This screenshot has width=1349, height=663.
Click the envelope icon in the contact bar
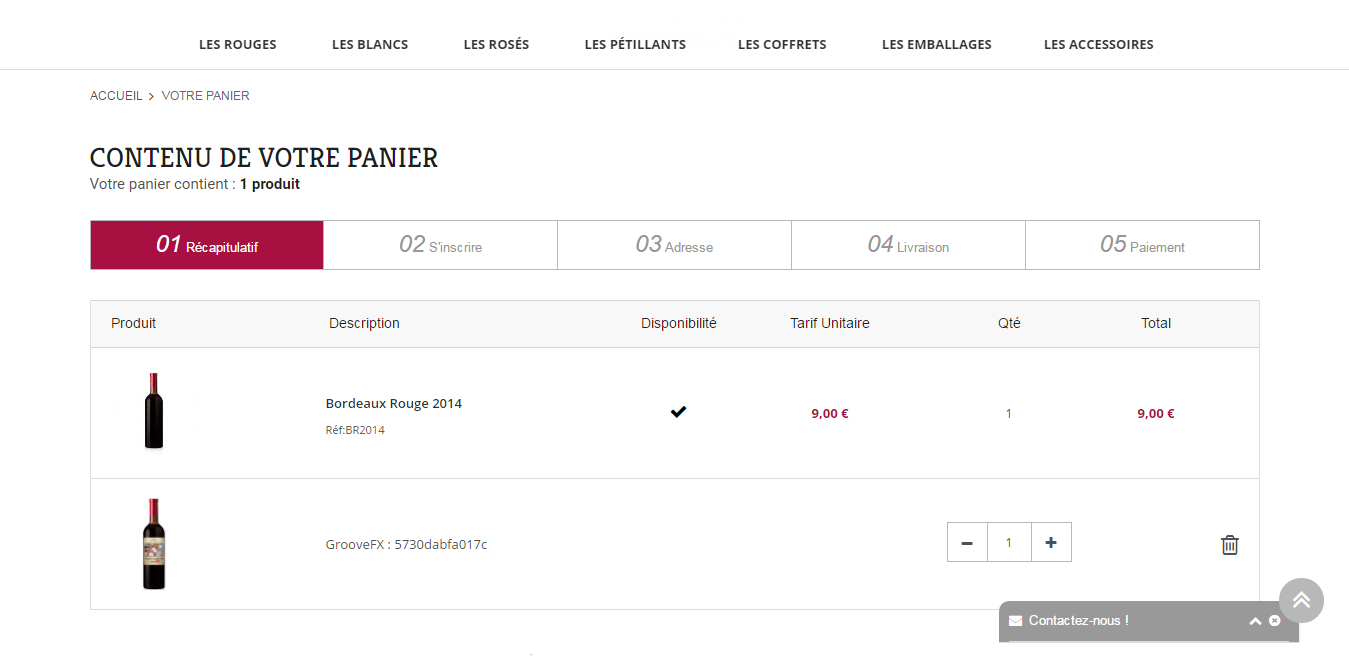[1016, 621]
